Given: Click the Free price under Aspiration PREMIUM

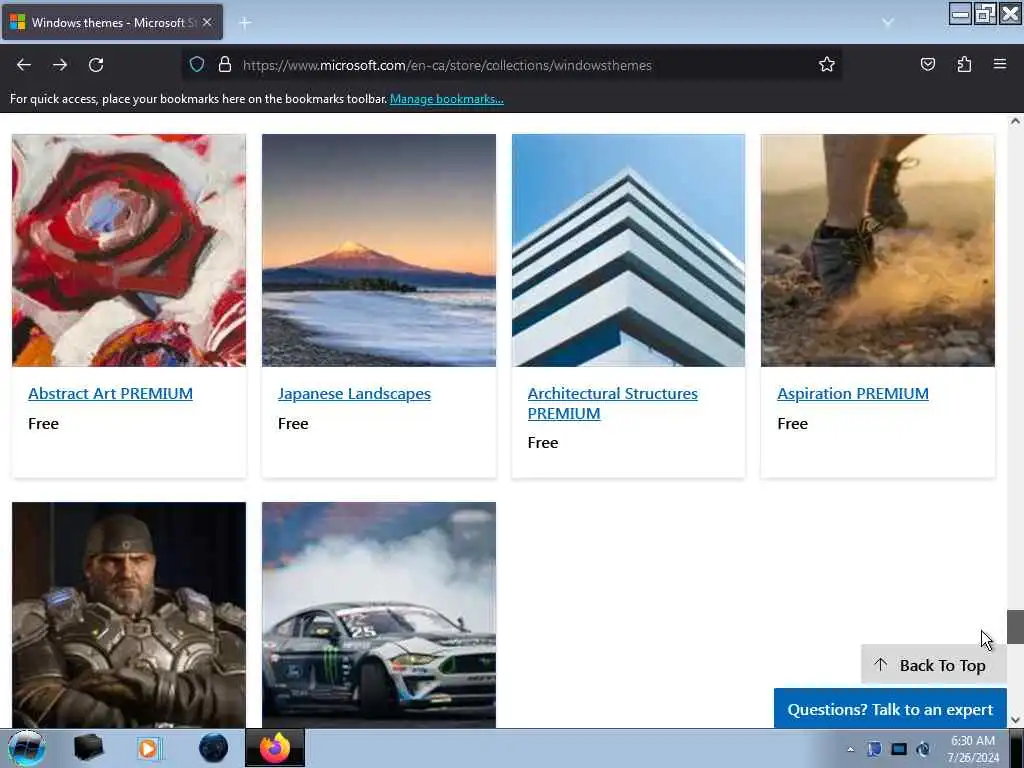Looking at the screenshot, I should 792,423.
